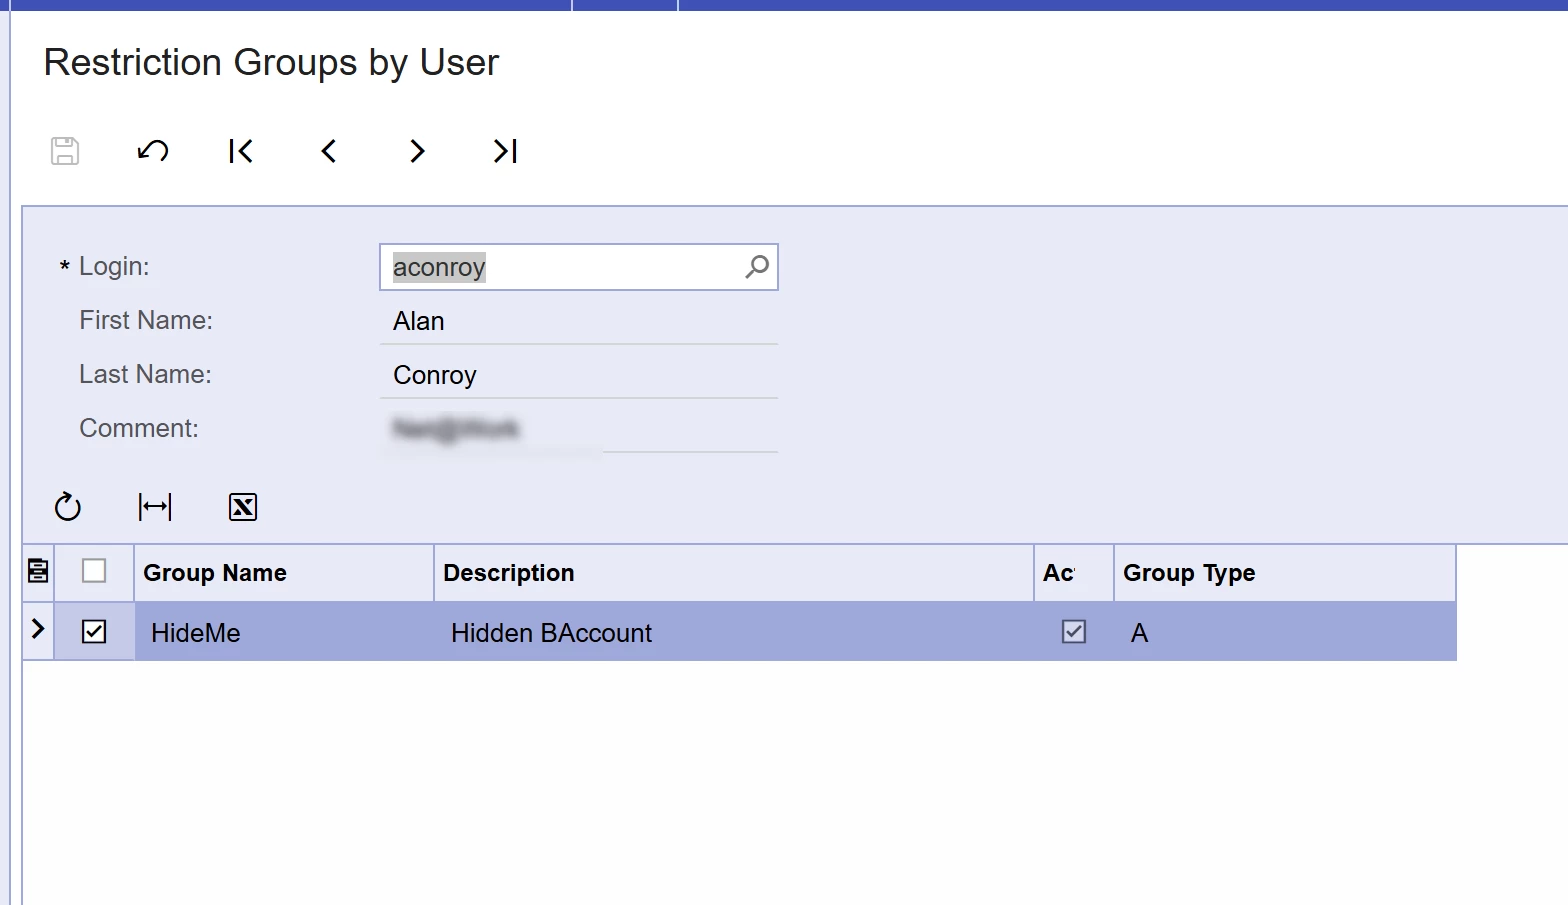This screenshot has width=1568, height=905.
Task: Uncheck the HideMe row Included checkbox
Action: (x=94, y=632)
